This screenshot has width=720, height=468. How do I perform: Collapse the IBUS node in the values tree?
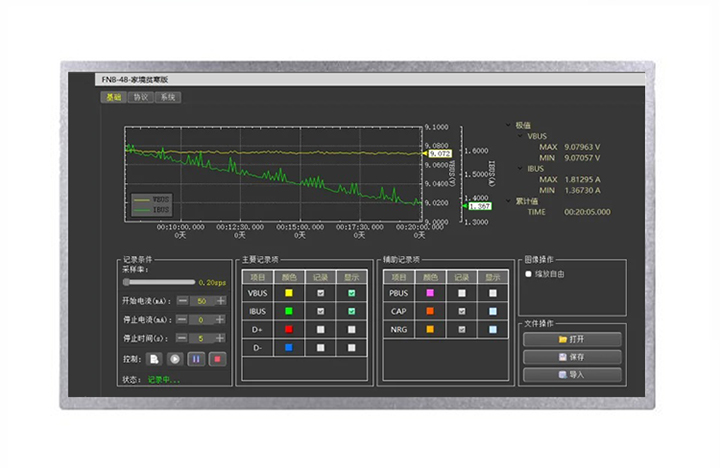pyautogui.click(x=520, y=168)
